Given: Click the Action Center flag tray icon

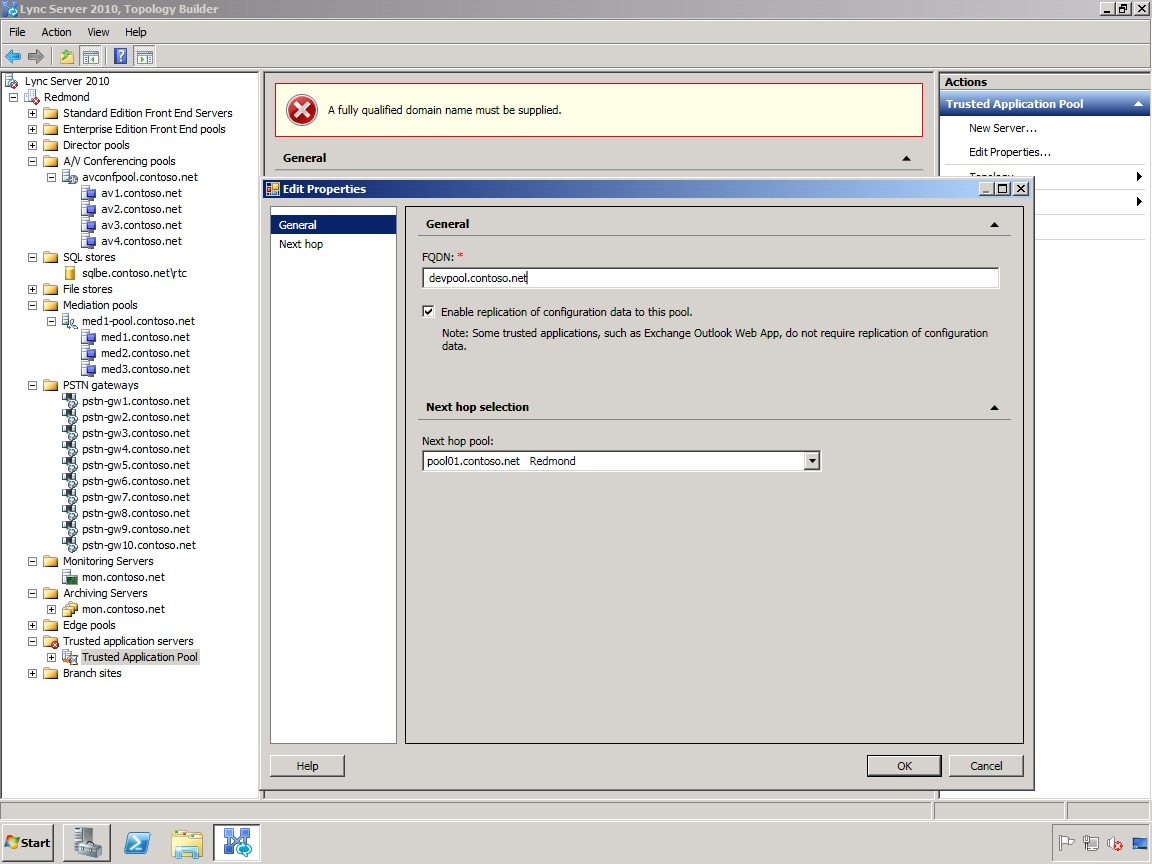Looking at the screenshot, I should tap(1067, 843).
